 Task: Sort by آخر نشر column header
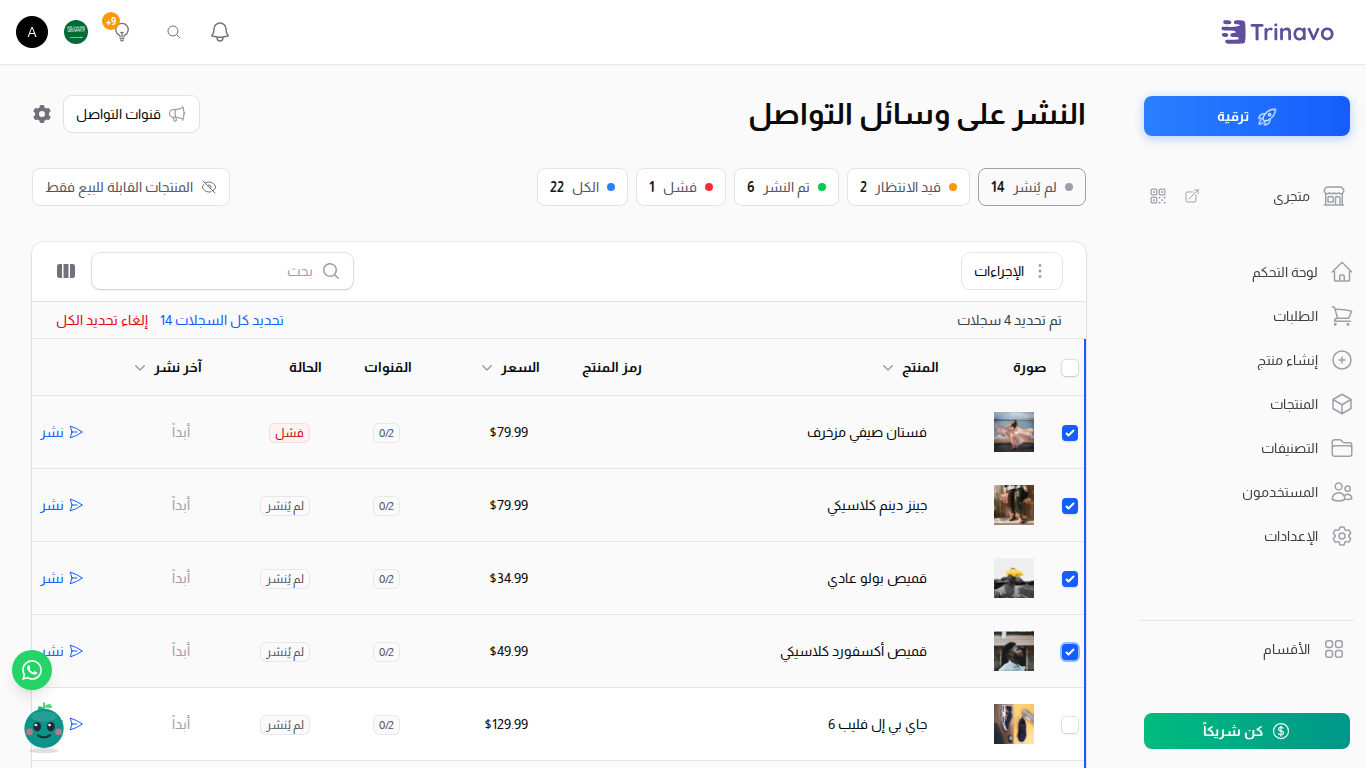[x=168, y=367]
